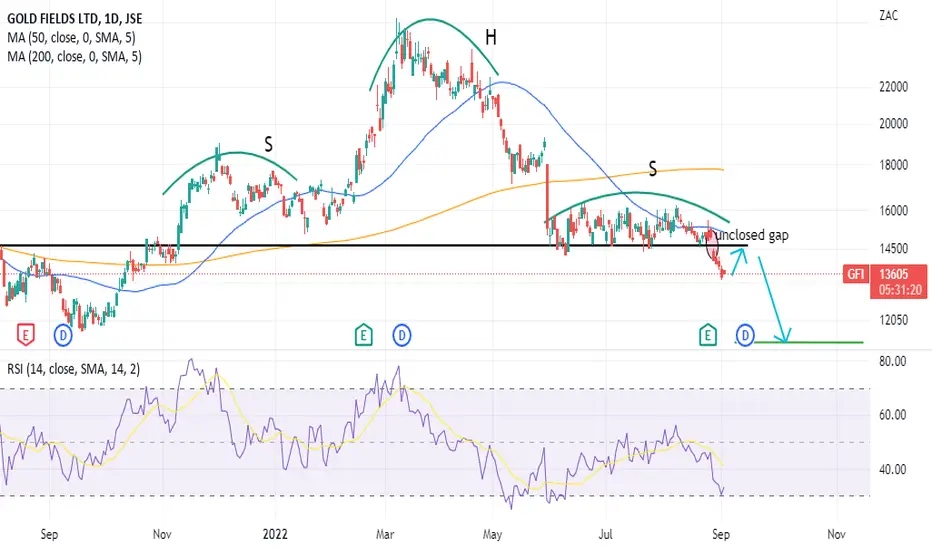Click the 2022 label on time axis
Screen dimensions: 932x550
[275, 534]
